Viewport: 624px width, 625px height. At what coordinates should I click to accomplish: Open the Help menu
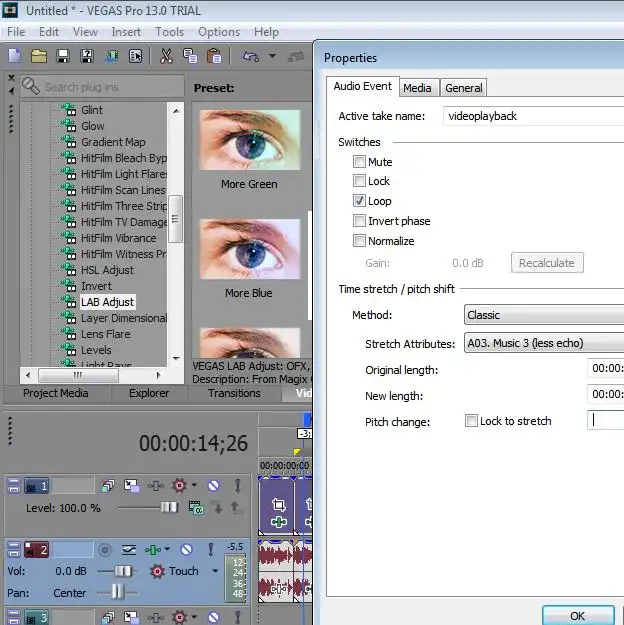coord(266,32)
